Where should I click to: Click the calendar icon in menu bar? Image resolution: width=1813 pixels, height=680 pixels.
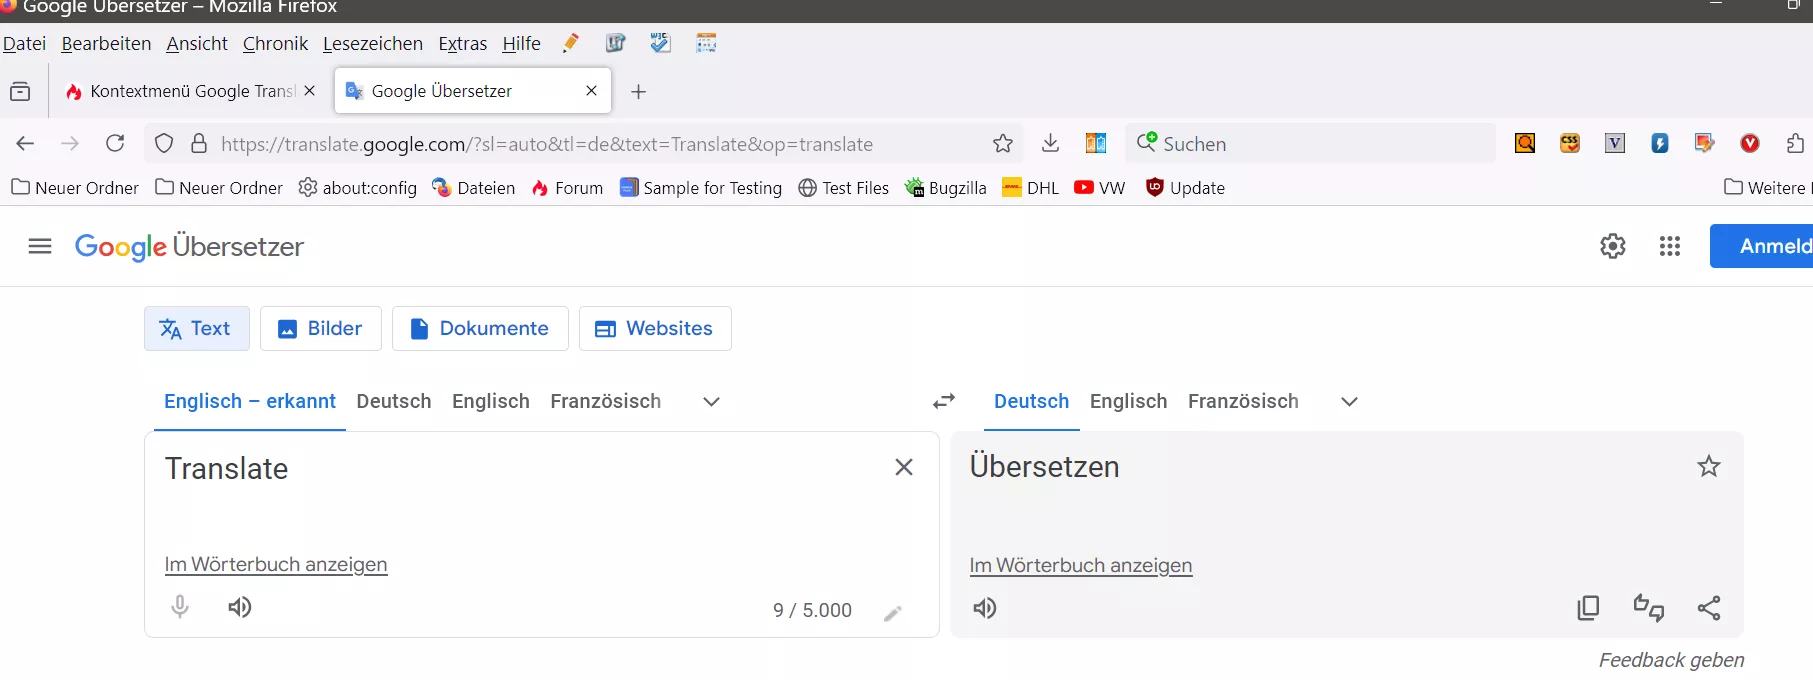tap(706, 43)
